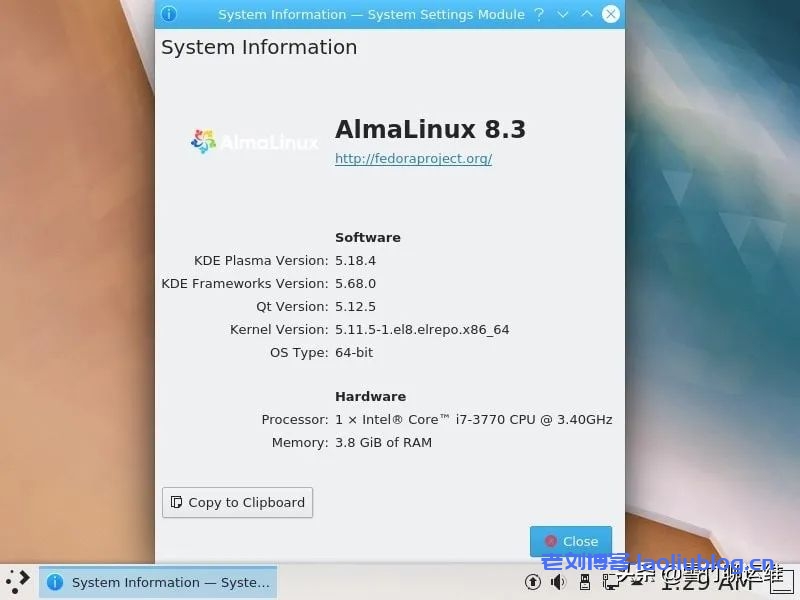Open window menu via title bar info icon
800x600 pixels.
pyautogui.click(x=169, y=14)
